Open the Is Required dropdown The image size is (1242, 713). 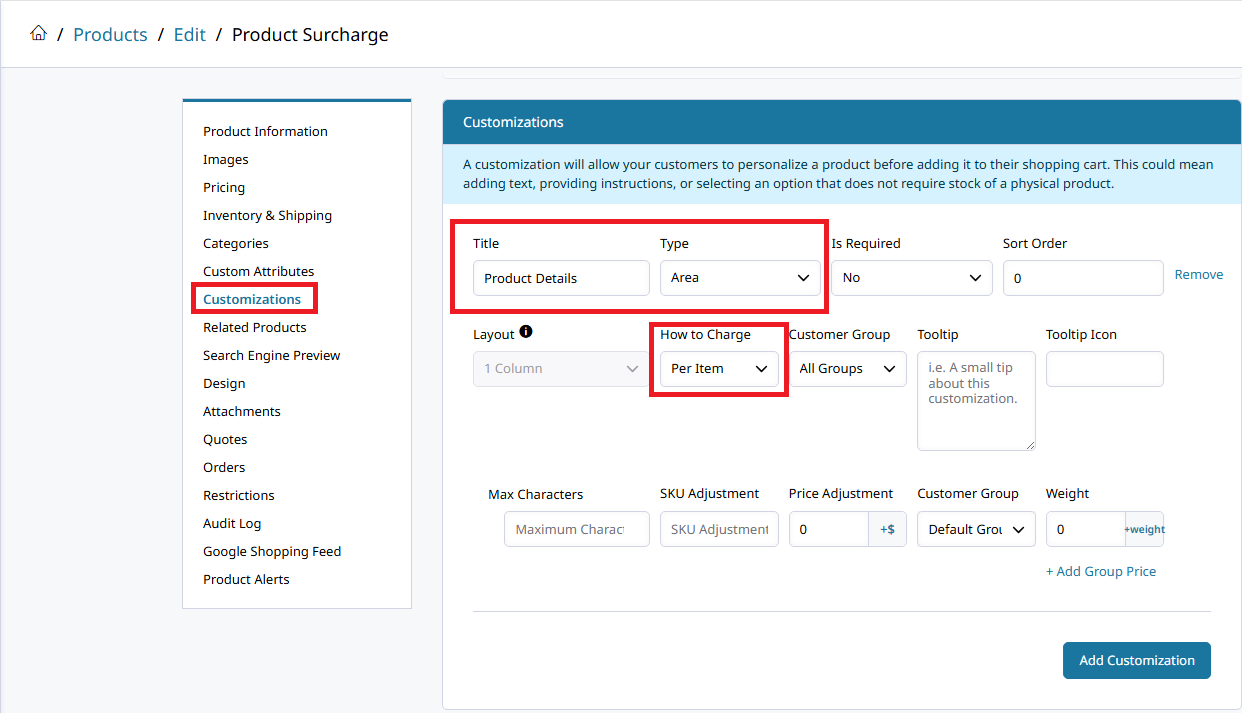coord(911,278)
